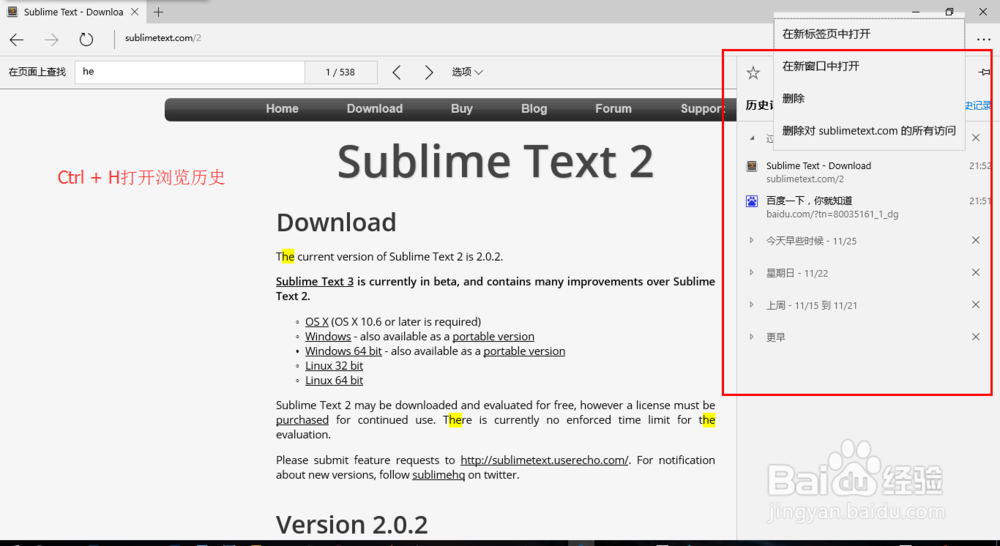The height and width of the screenshot is (546, 1000).
Task: Open a new tab with plus icon
Action: pyautogui.click(x=158, y=11)
